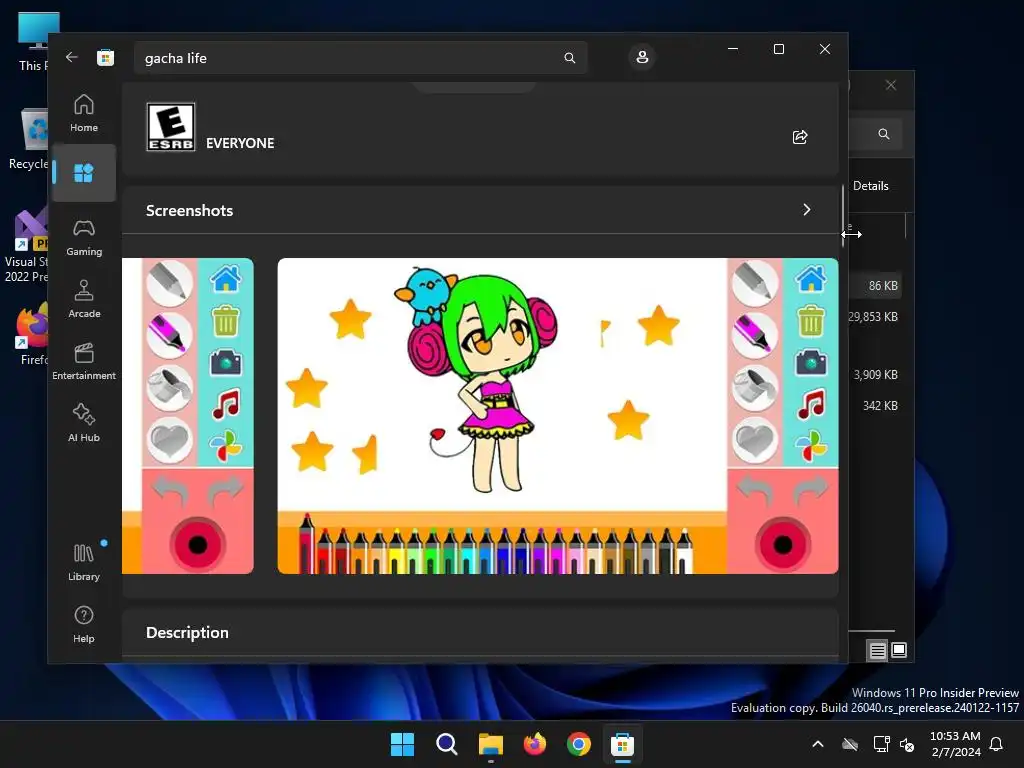
Task: Open the user account profile icon
Action: tap(642, 57)
